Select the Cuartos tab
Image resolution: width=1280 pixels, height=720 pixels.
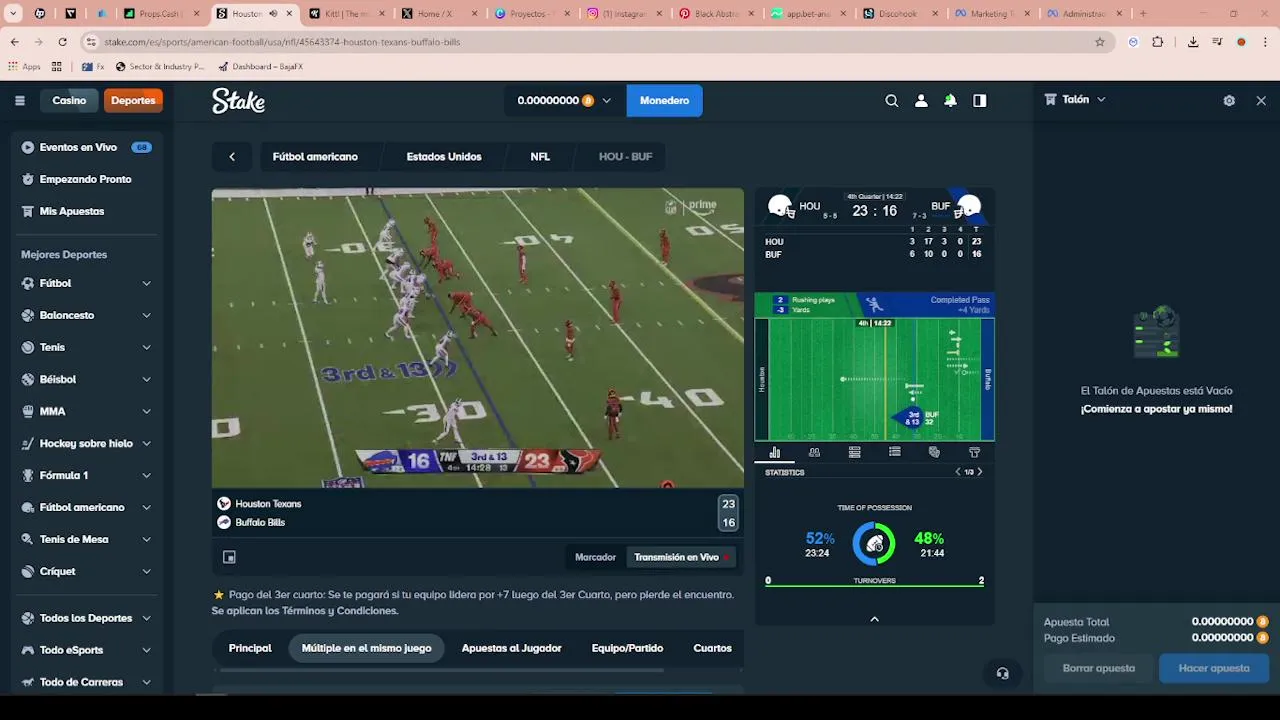pyautogui.click(x=712, y=648)
